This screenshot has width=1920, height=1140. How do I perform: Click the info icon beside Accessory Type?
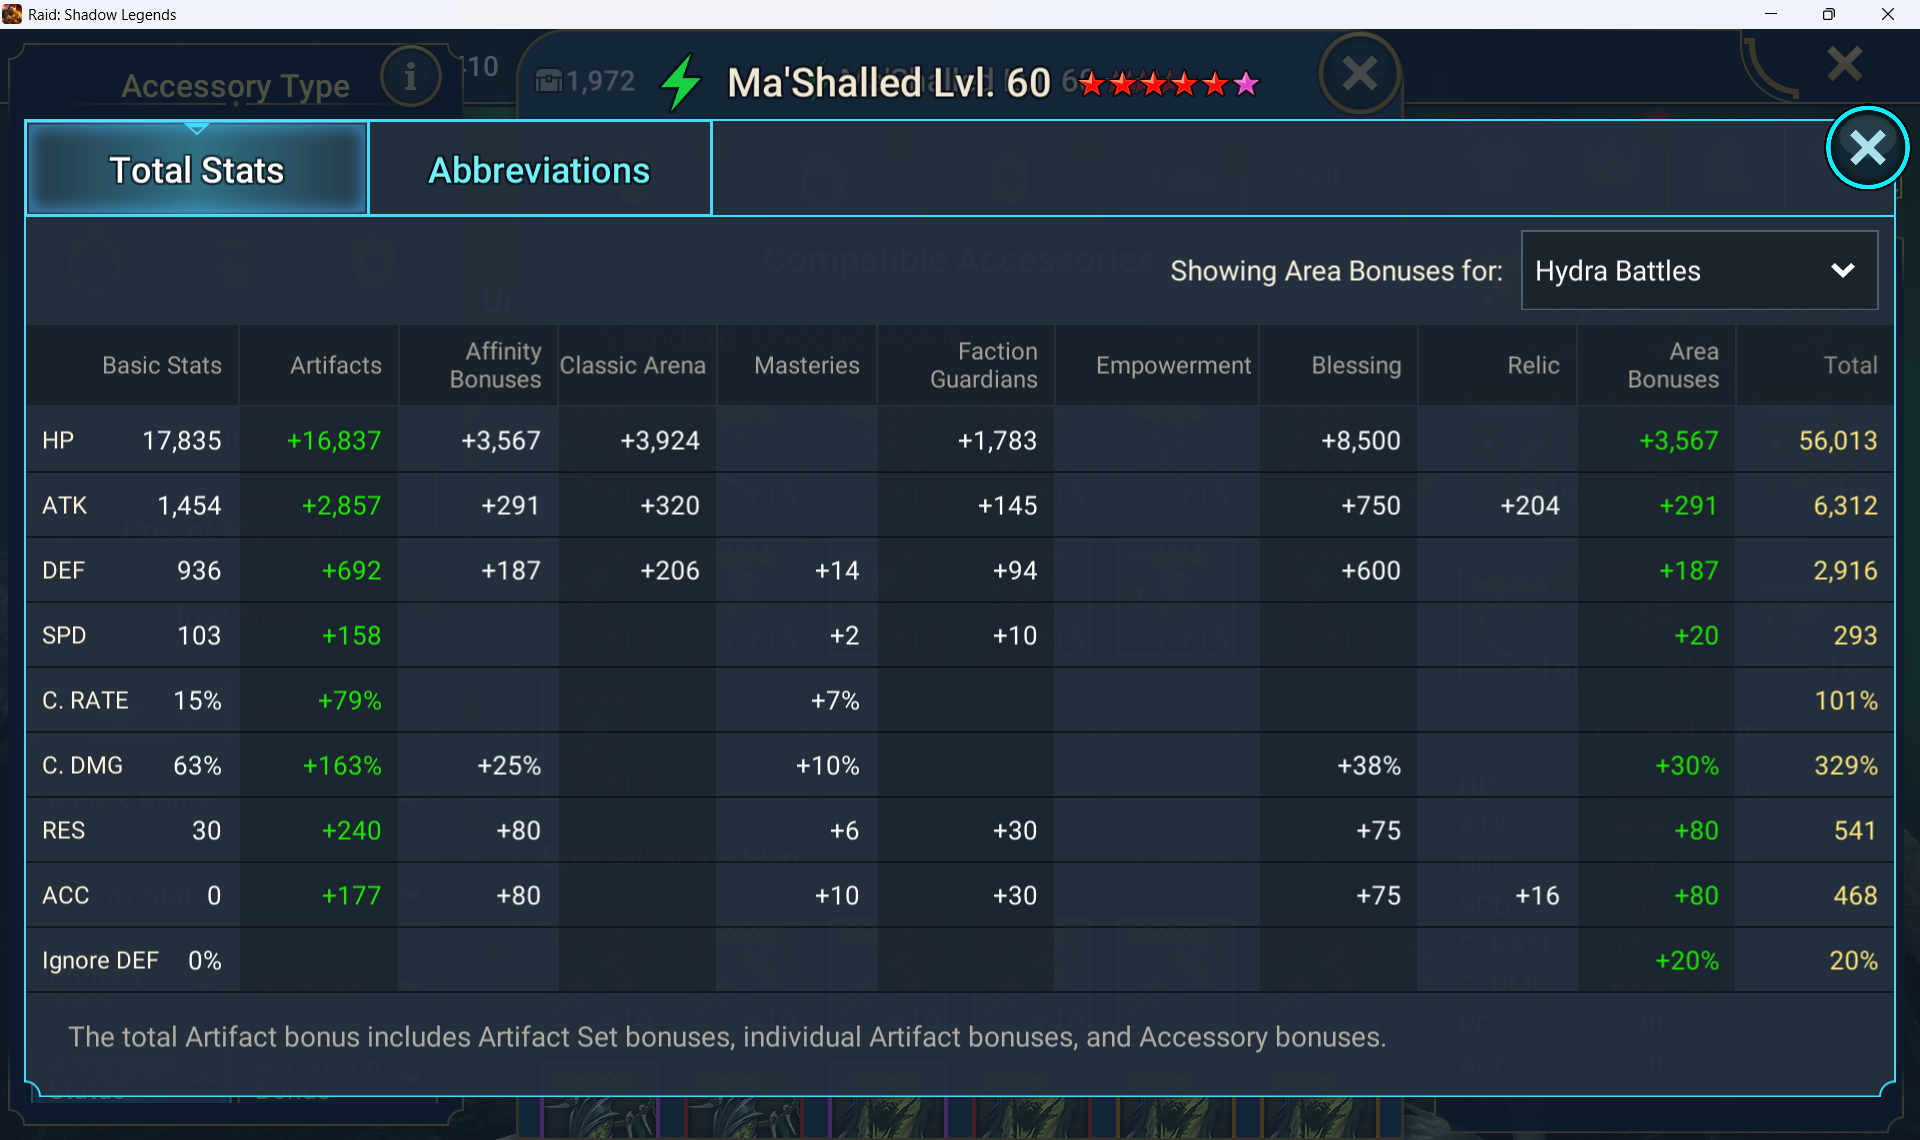click(x=410, y=76)
